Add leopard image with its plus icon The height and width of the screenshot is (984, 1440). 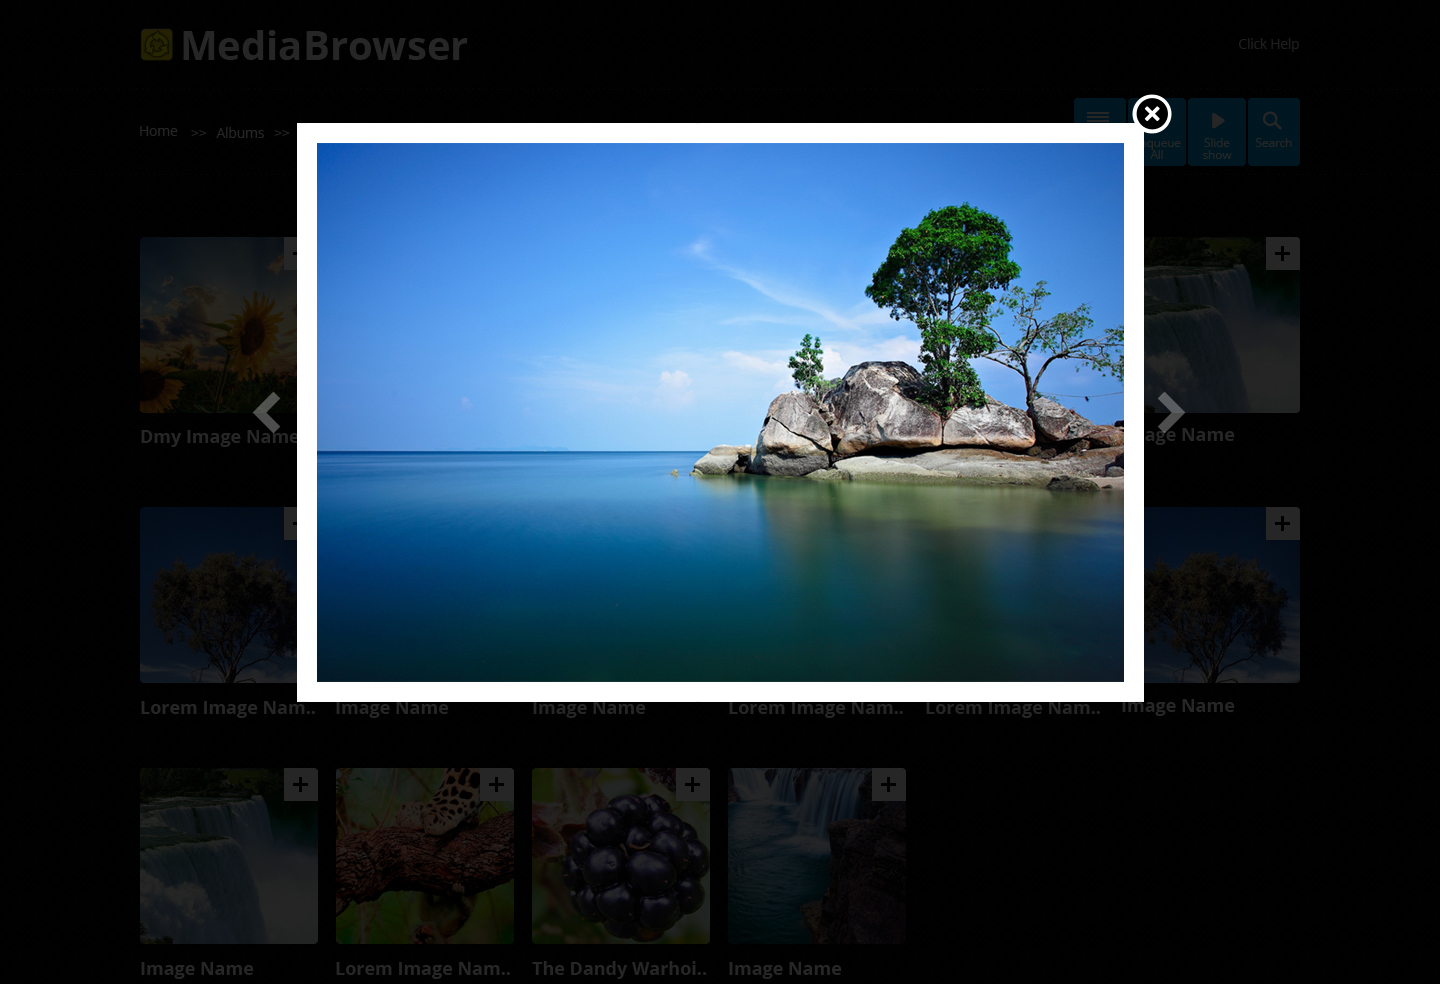497,785
